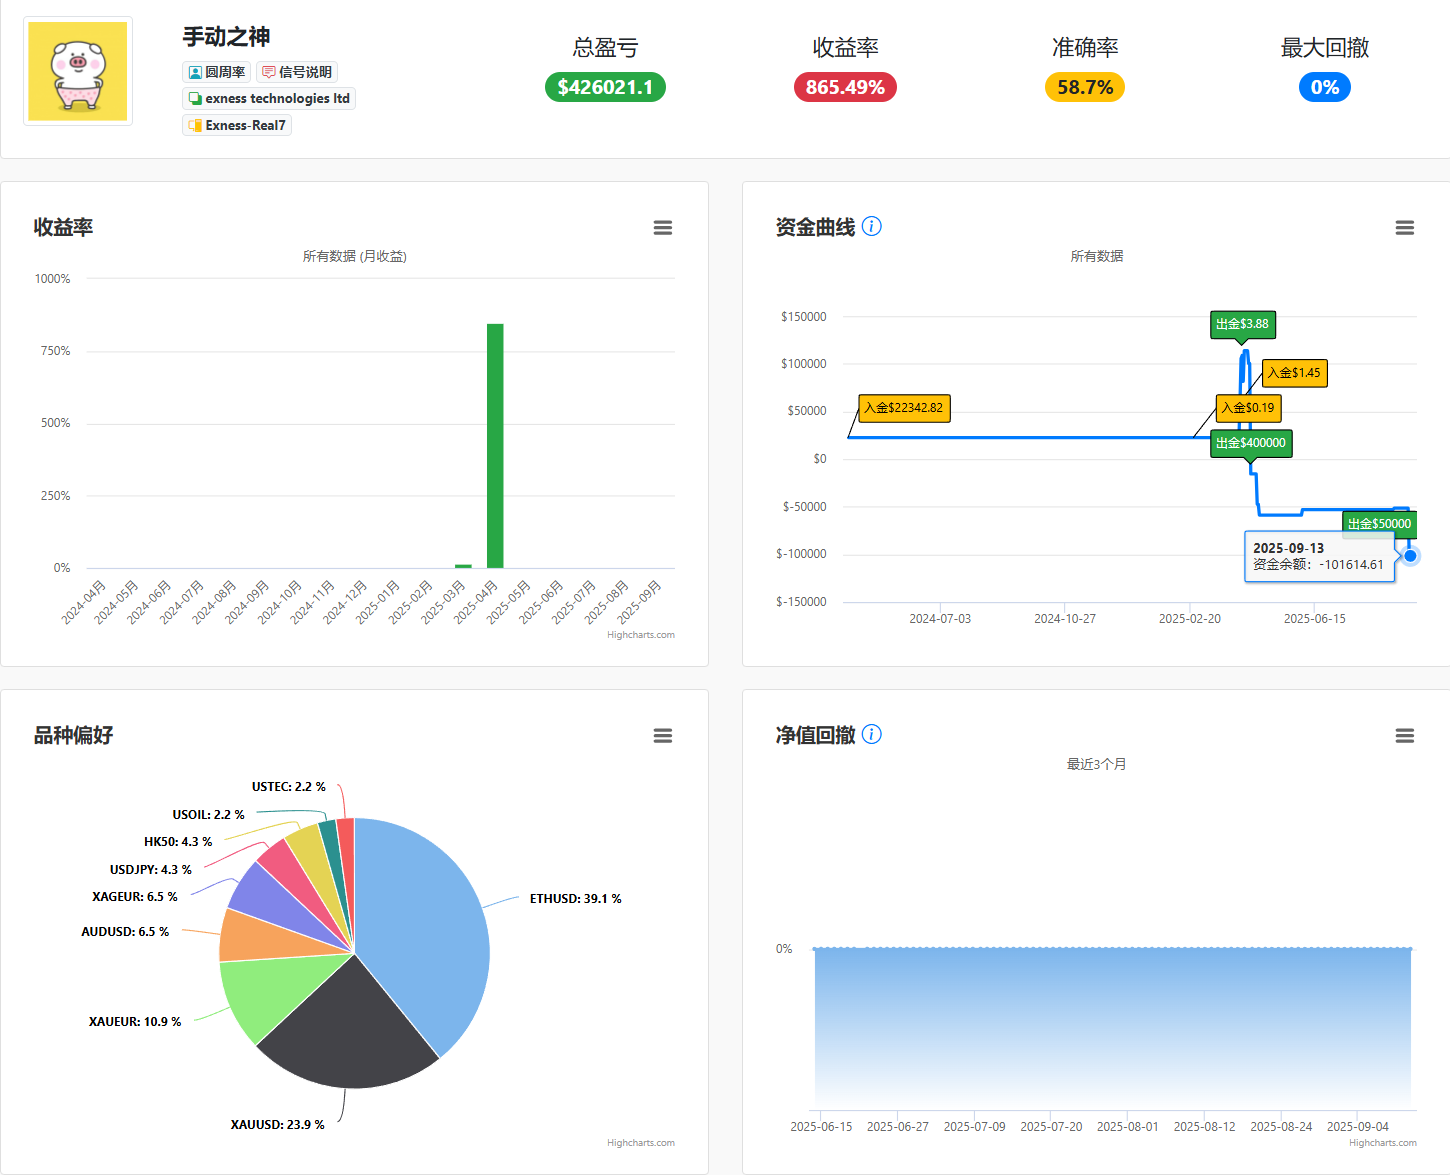
Task: Click the ETHUSD: 39.1 % label
Action: tap(576, 899)
